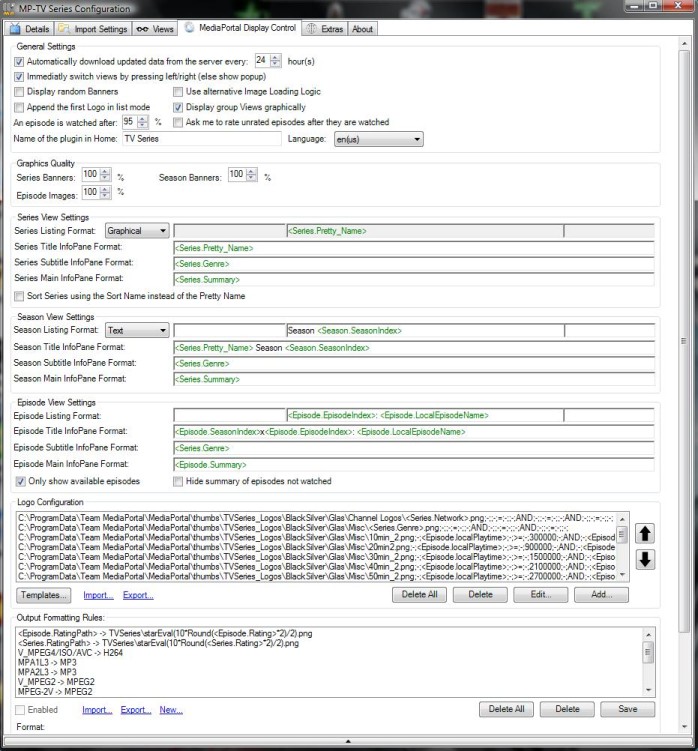Click Delete button for formatting rules
This screenshot has height=751, width=698.
pos(567,709)
